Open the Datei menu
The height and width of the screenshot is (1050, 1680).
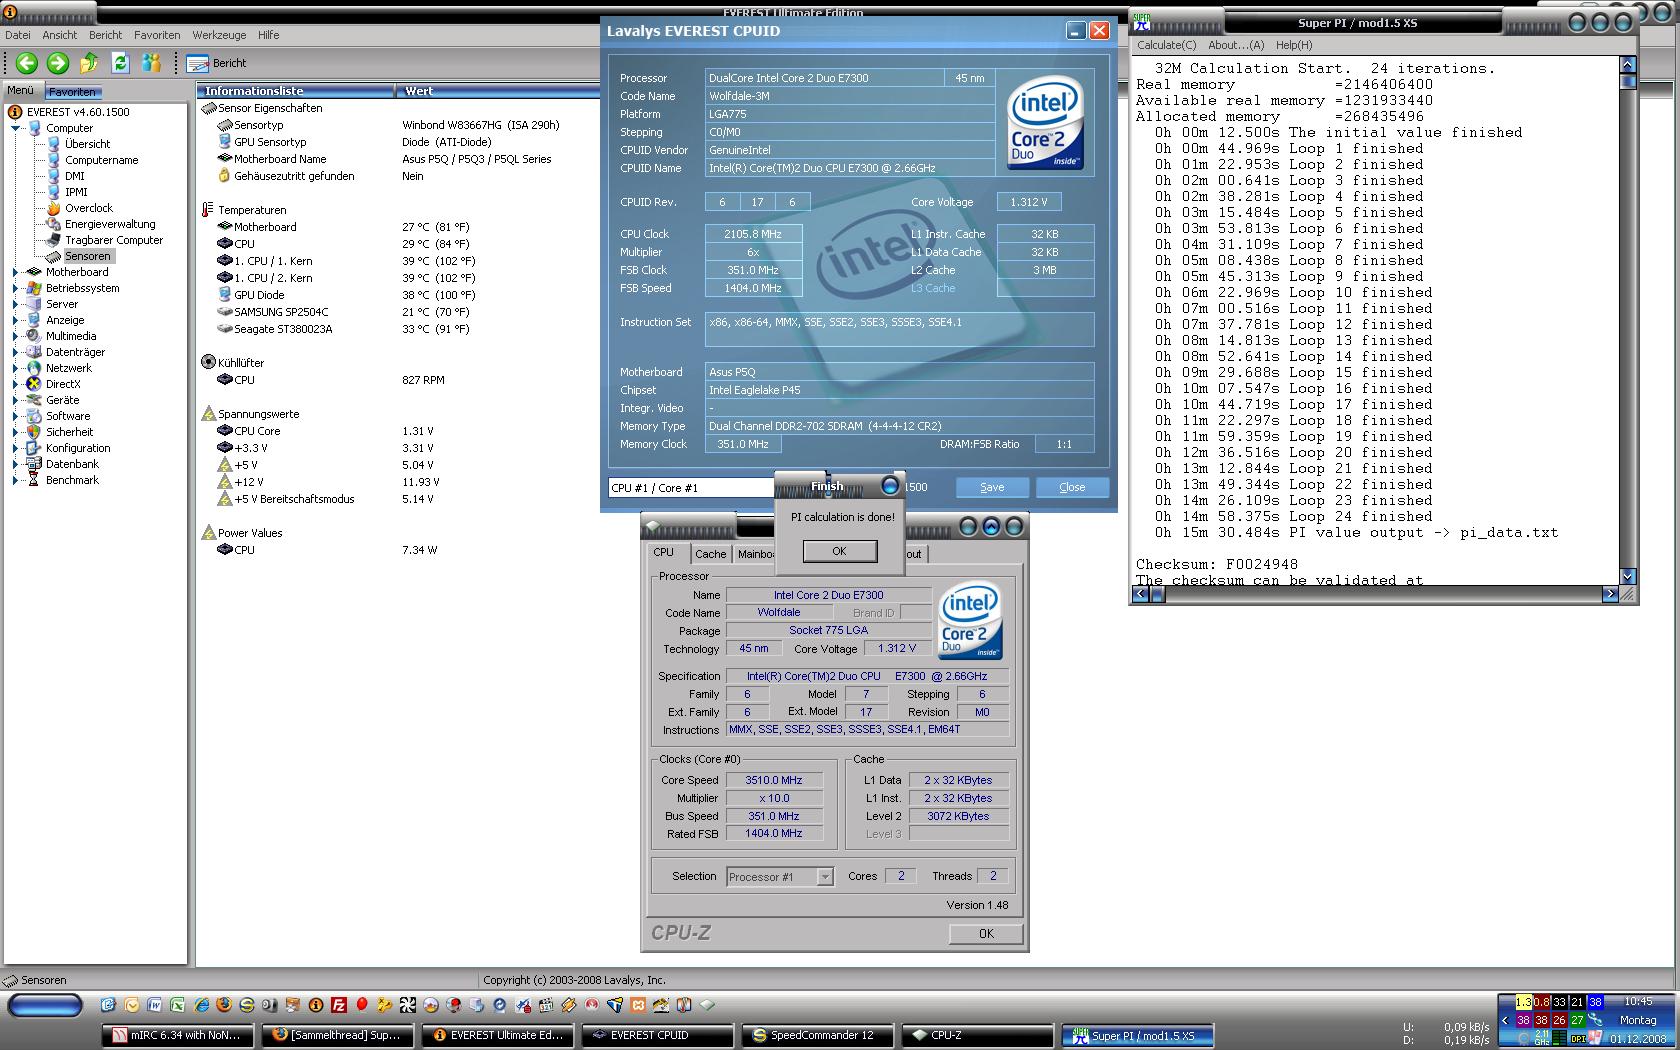coord(18,35)
